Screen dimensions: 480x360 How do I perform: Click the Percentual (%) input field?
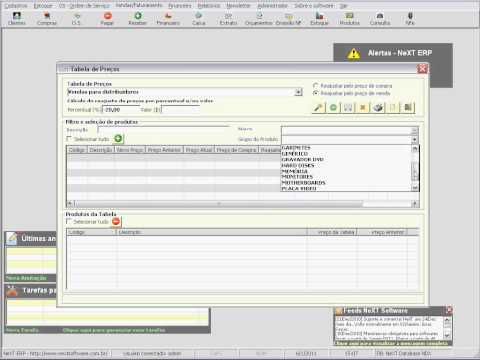121,109
